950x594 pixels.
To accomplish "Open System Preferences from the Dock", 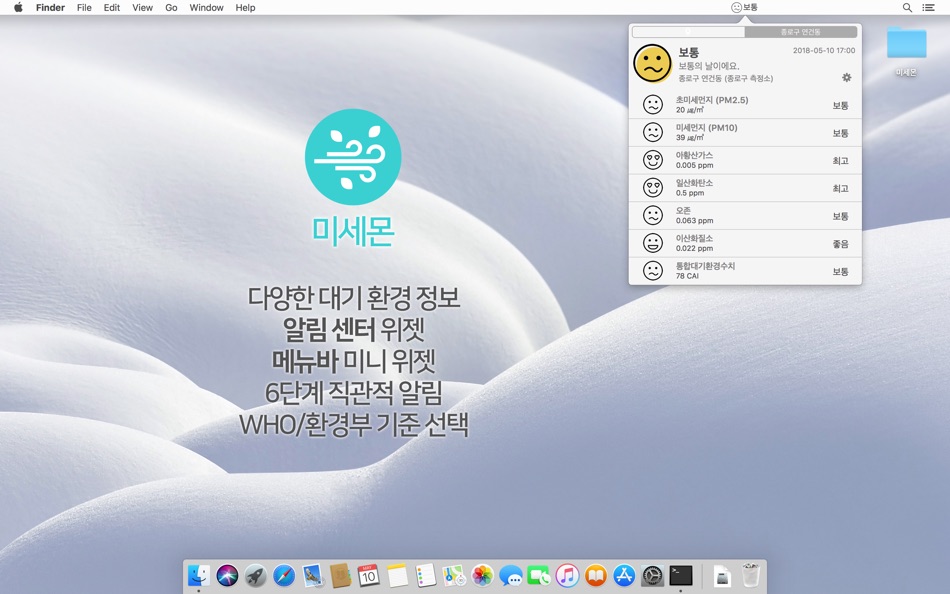I will click(x=653, y=575).
